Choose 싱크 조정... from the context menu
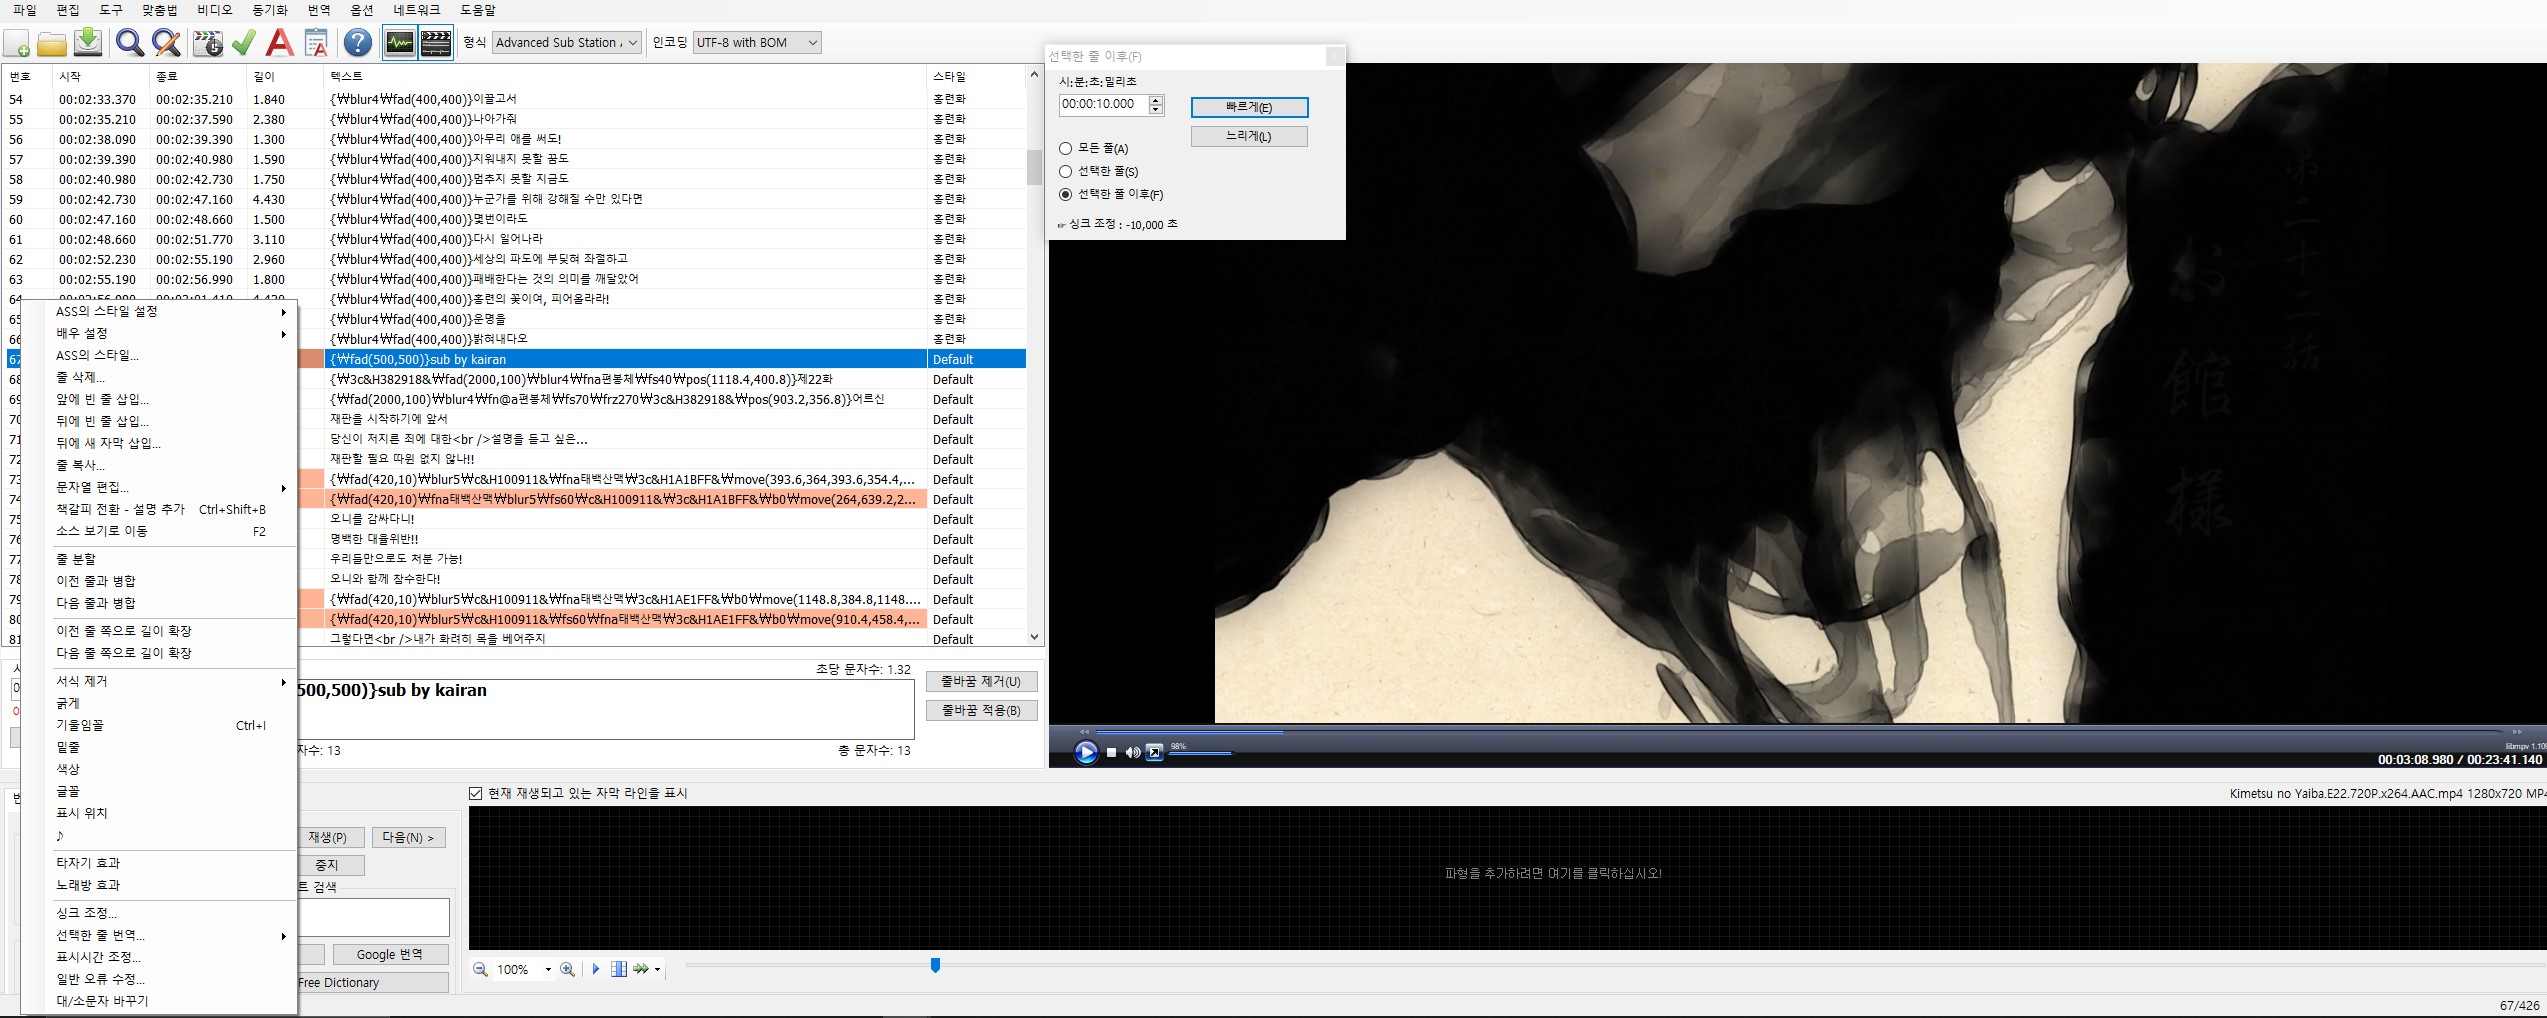 coord(172,913)
